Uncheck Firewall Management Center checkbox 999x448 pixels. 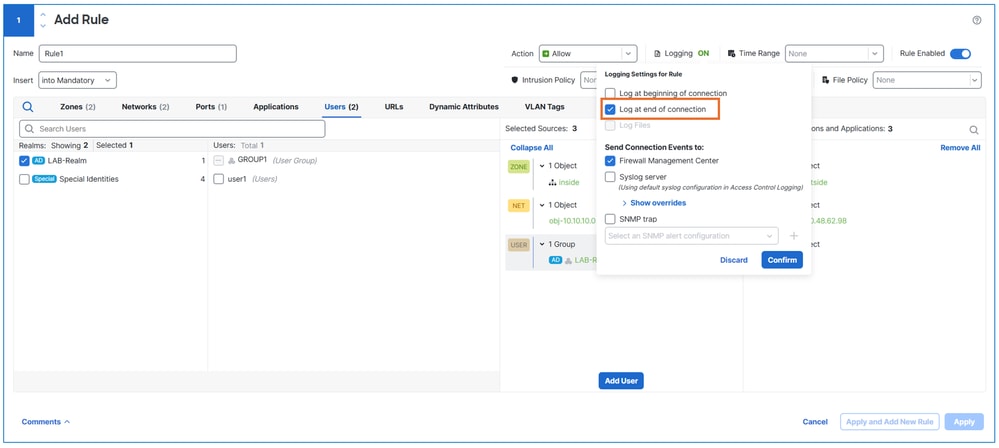pos(610,161)
